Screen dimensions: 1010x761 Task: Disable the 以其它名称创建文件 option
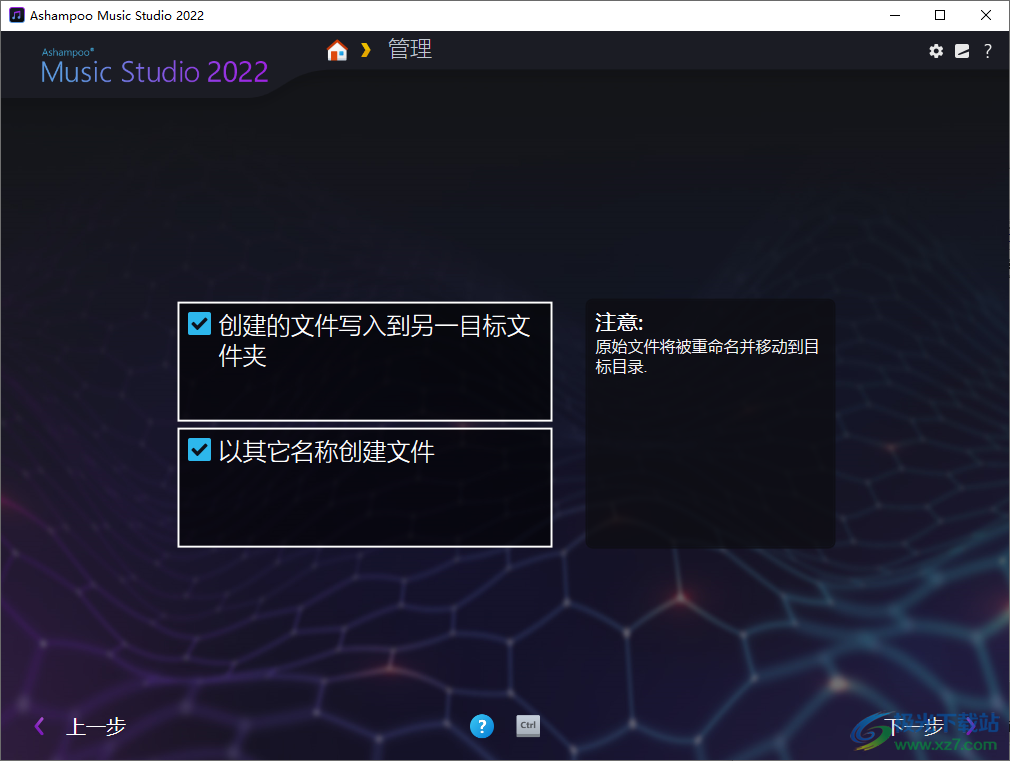(x=199, y=450)
